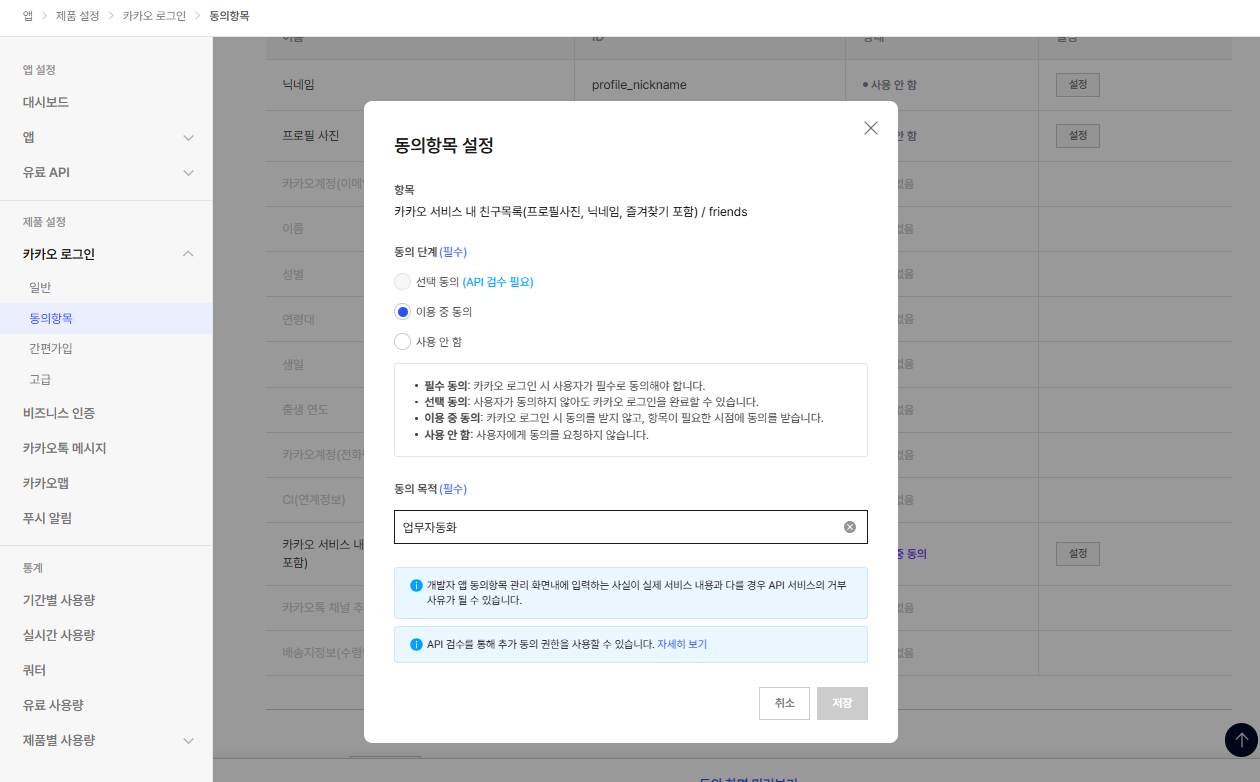1260x782 pixels.
Task: Click 앱 in the breadcrumb
Action: (28, 16)
